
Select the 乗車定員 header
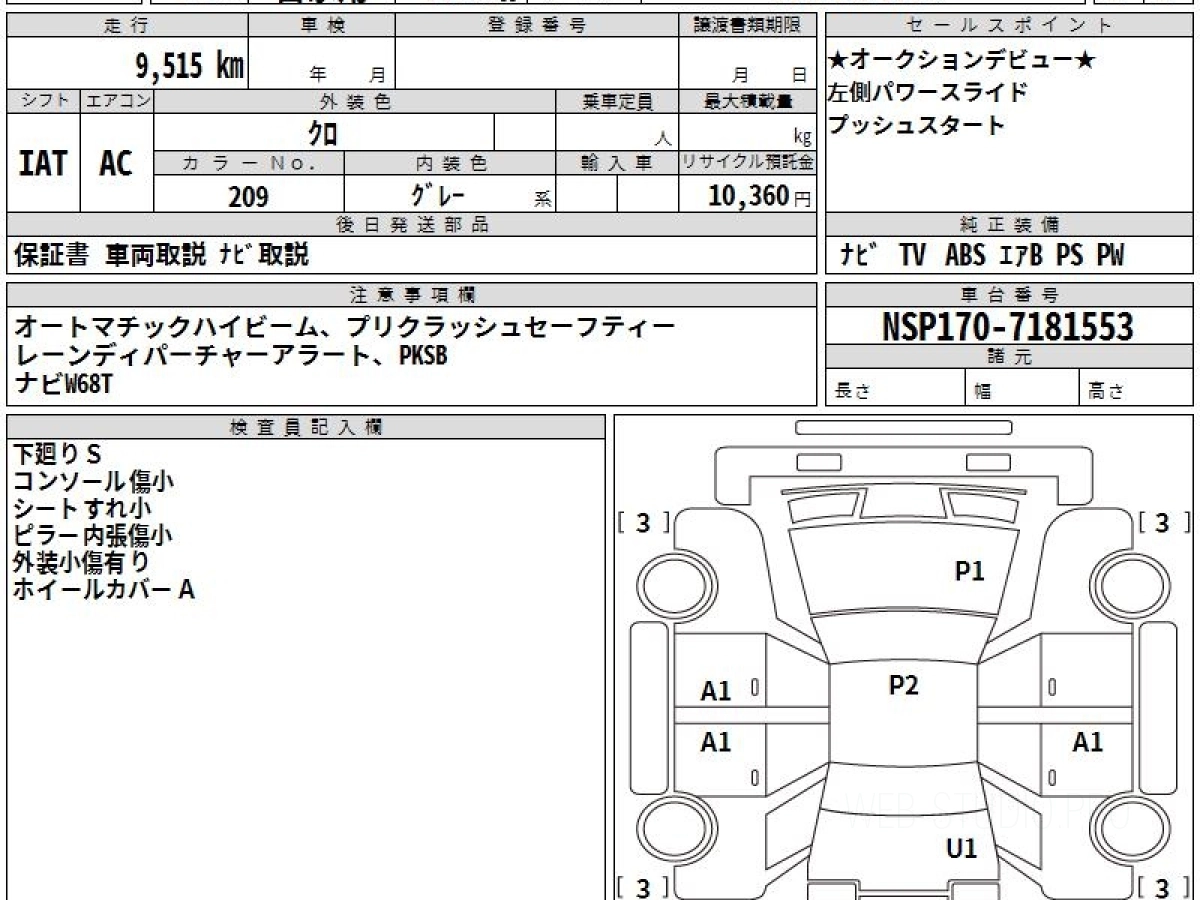pyautogui.click(x=617, y=101)
